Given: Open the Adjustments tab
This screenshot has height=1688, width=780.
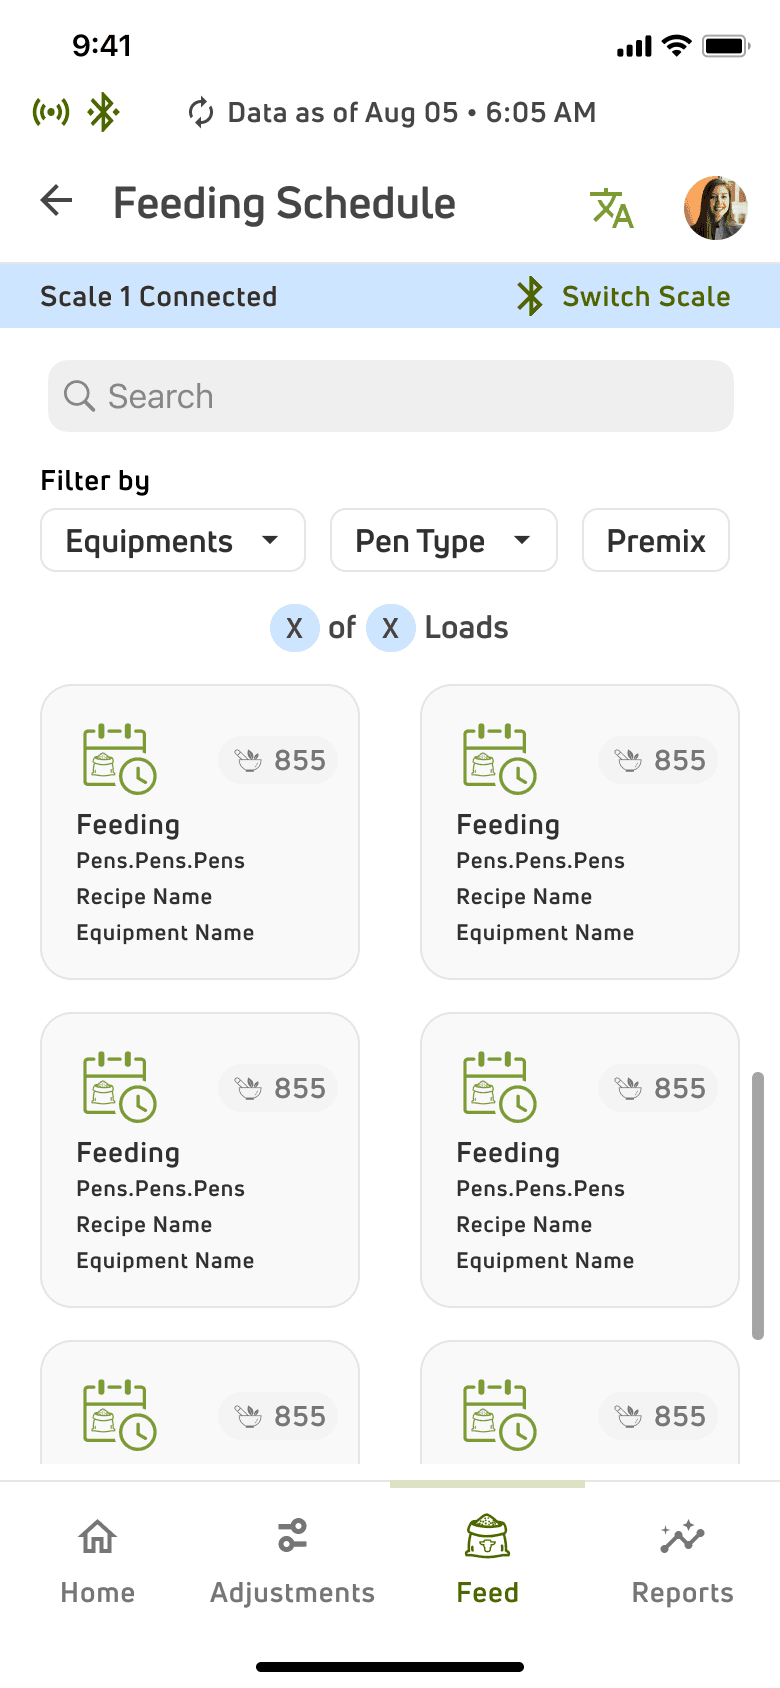Looking at the screenshot, I should (x=292, y=1561).
